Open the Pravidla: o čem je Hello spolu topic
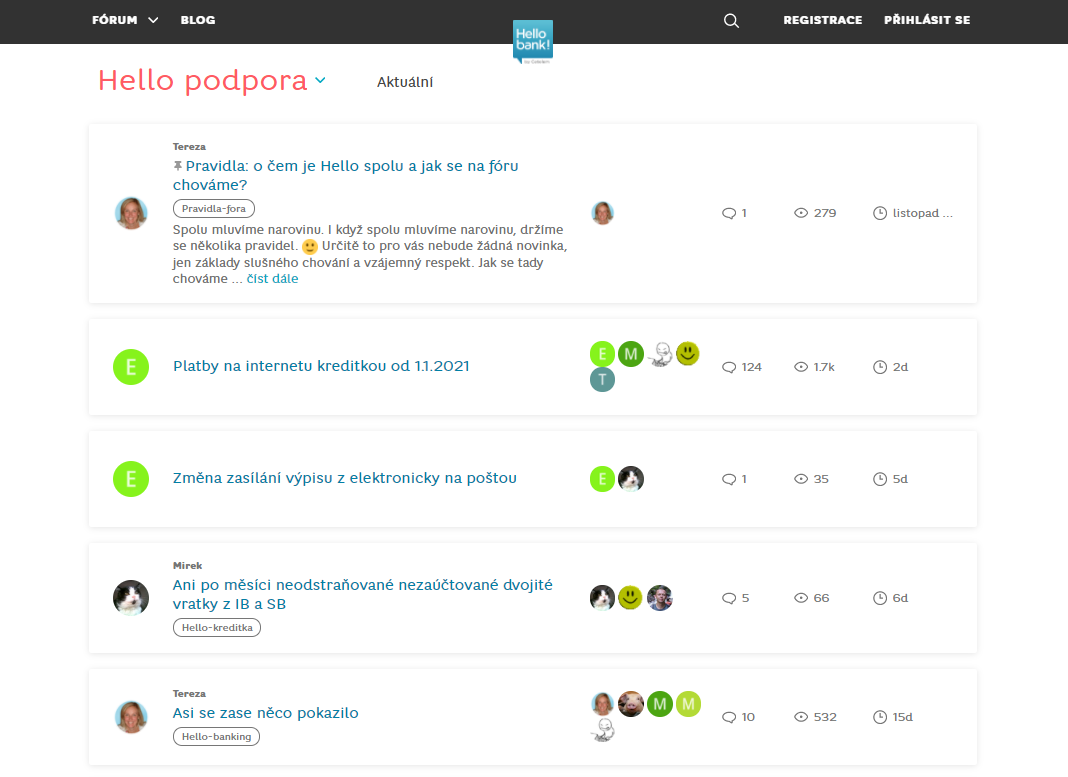This screenshot has height=777, width=1068. 345,175
